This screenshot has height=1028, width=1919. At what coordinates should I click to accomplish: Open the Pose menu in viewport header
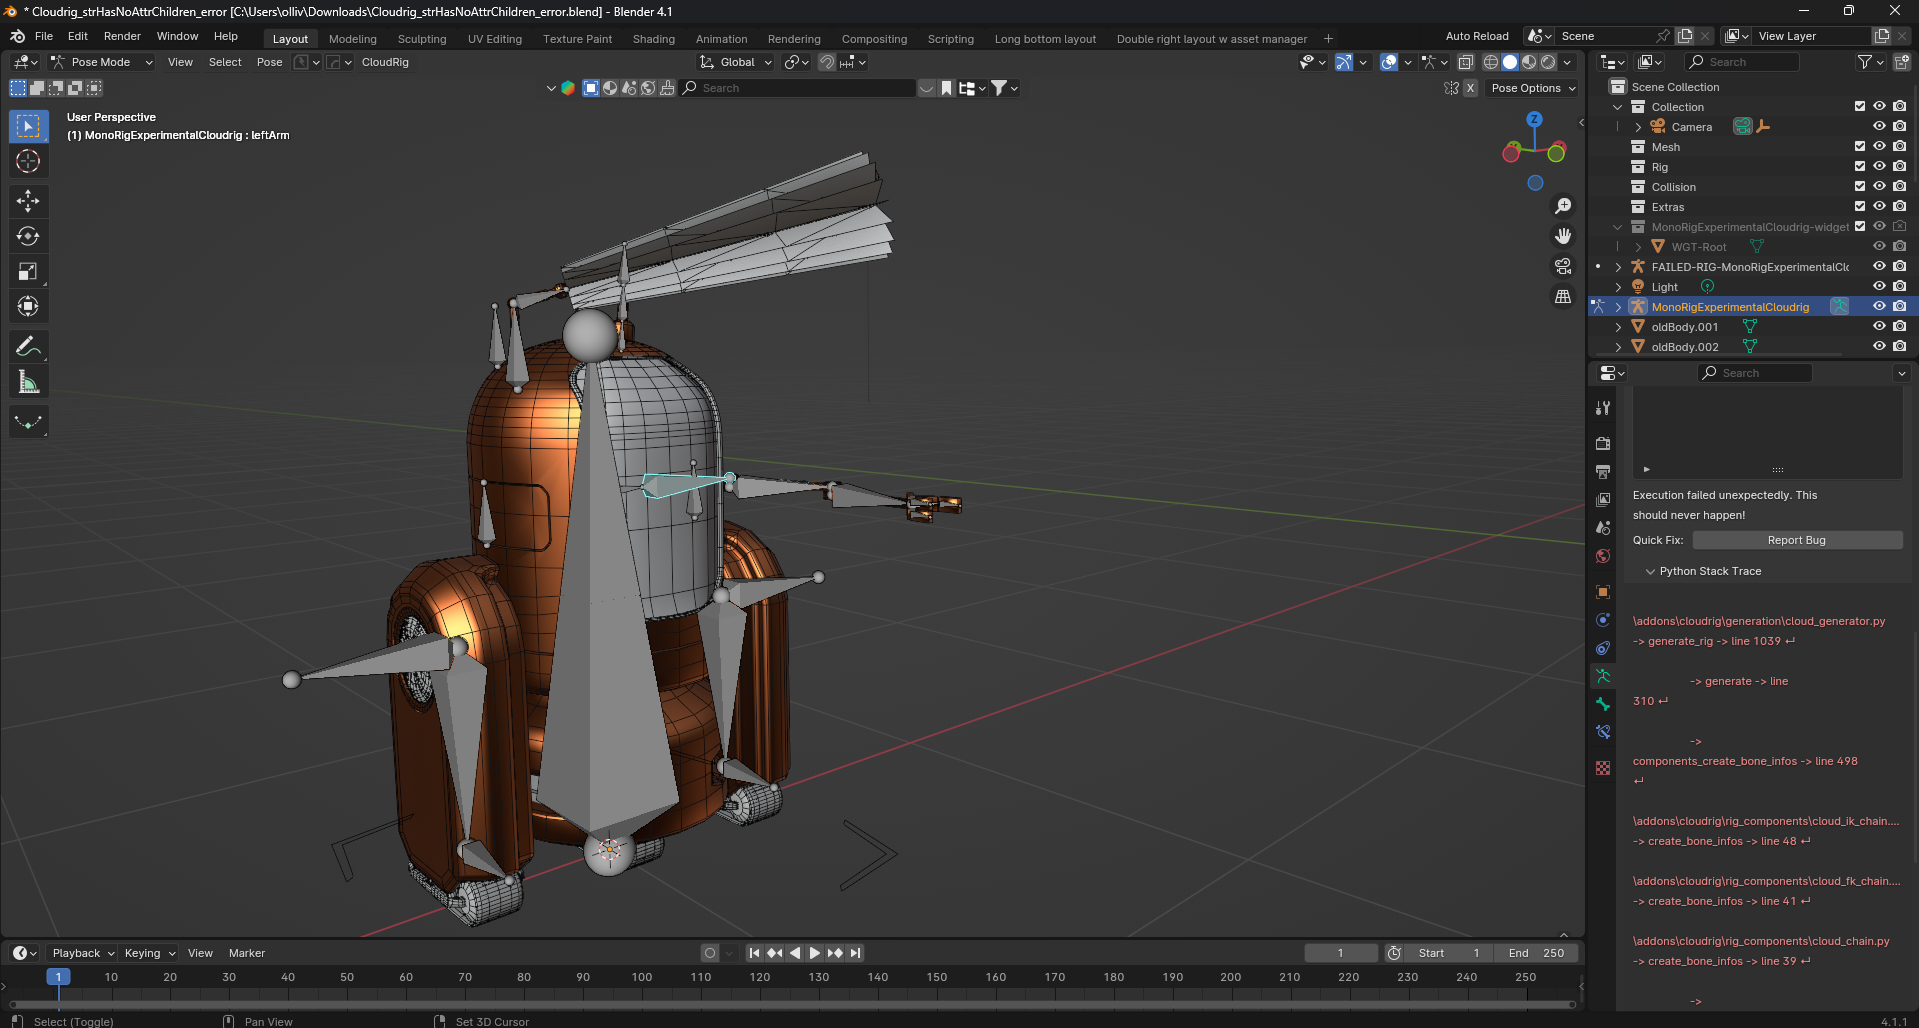pos(269,62)
